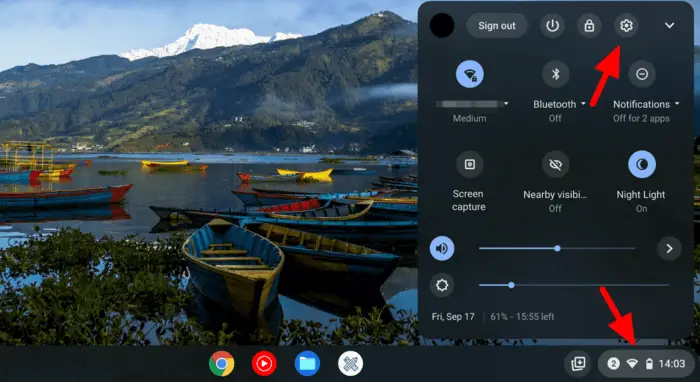Click the power button icon
The height and width of the screenshot is (382, 700).
pyautogui.click(x=553, y=25)
